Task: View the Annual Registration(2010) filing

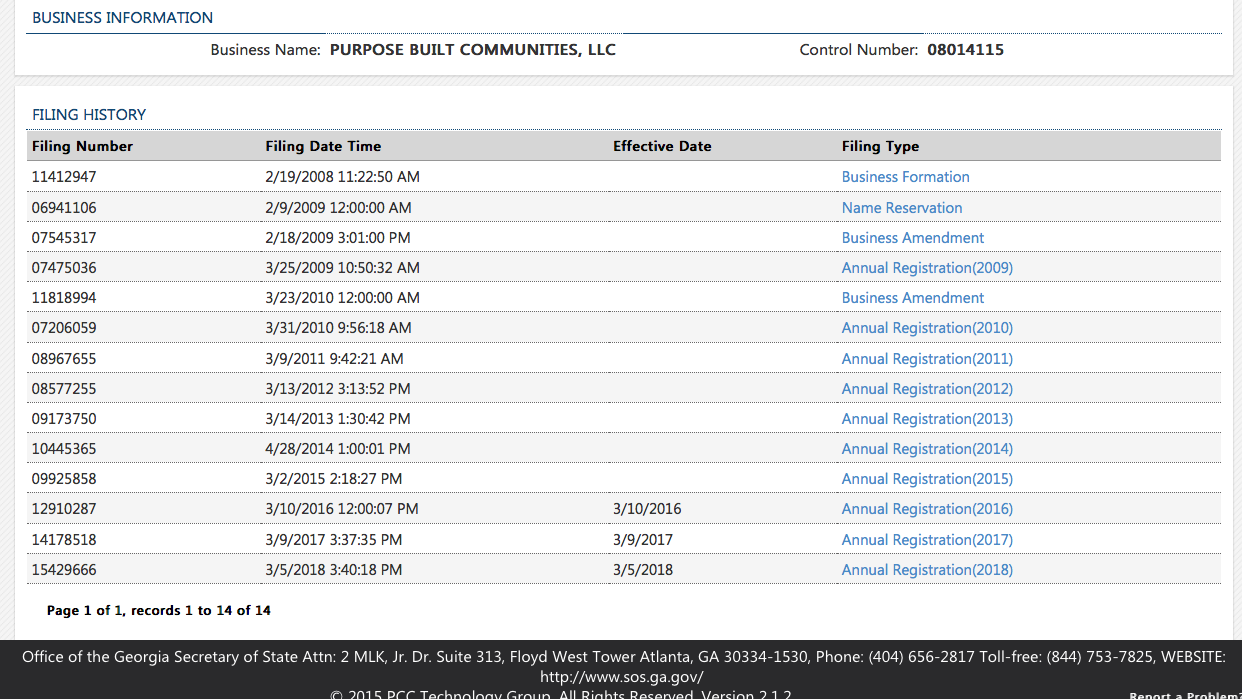Action: (x=926, y=328)
